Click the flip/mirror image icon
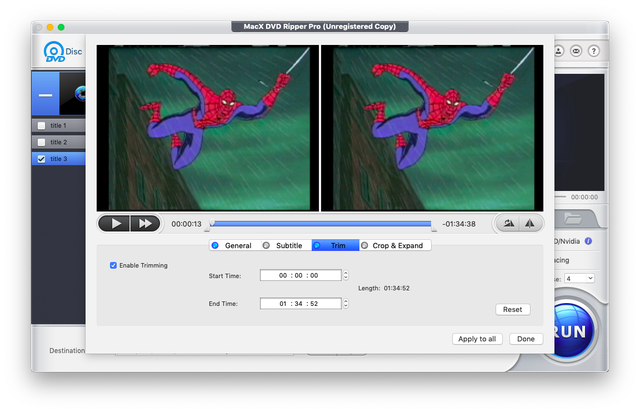Screen dimensions: 640x413 point(531,223)
